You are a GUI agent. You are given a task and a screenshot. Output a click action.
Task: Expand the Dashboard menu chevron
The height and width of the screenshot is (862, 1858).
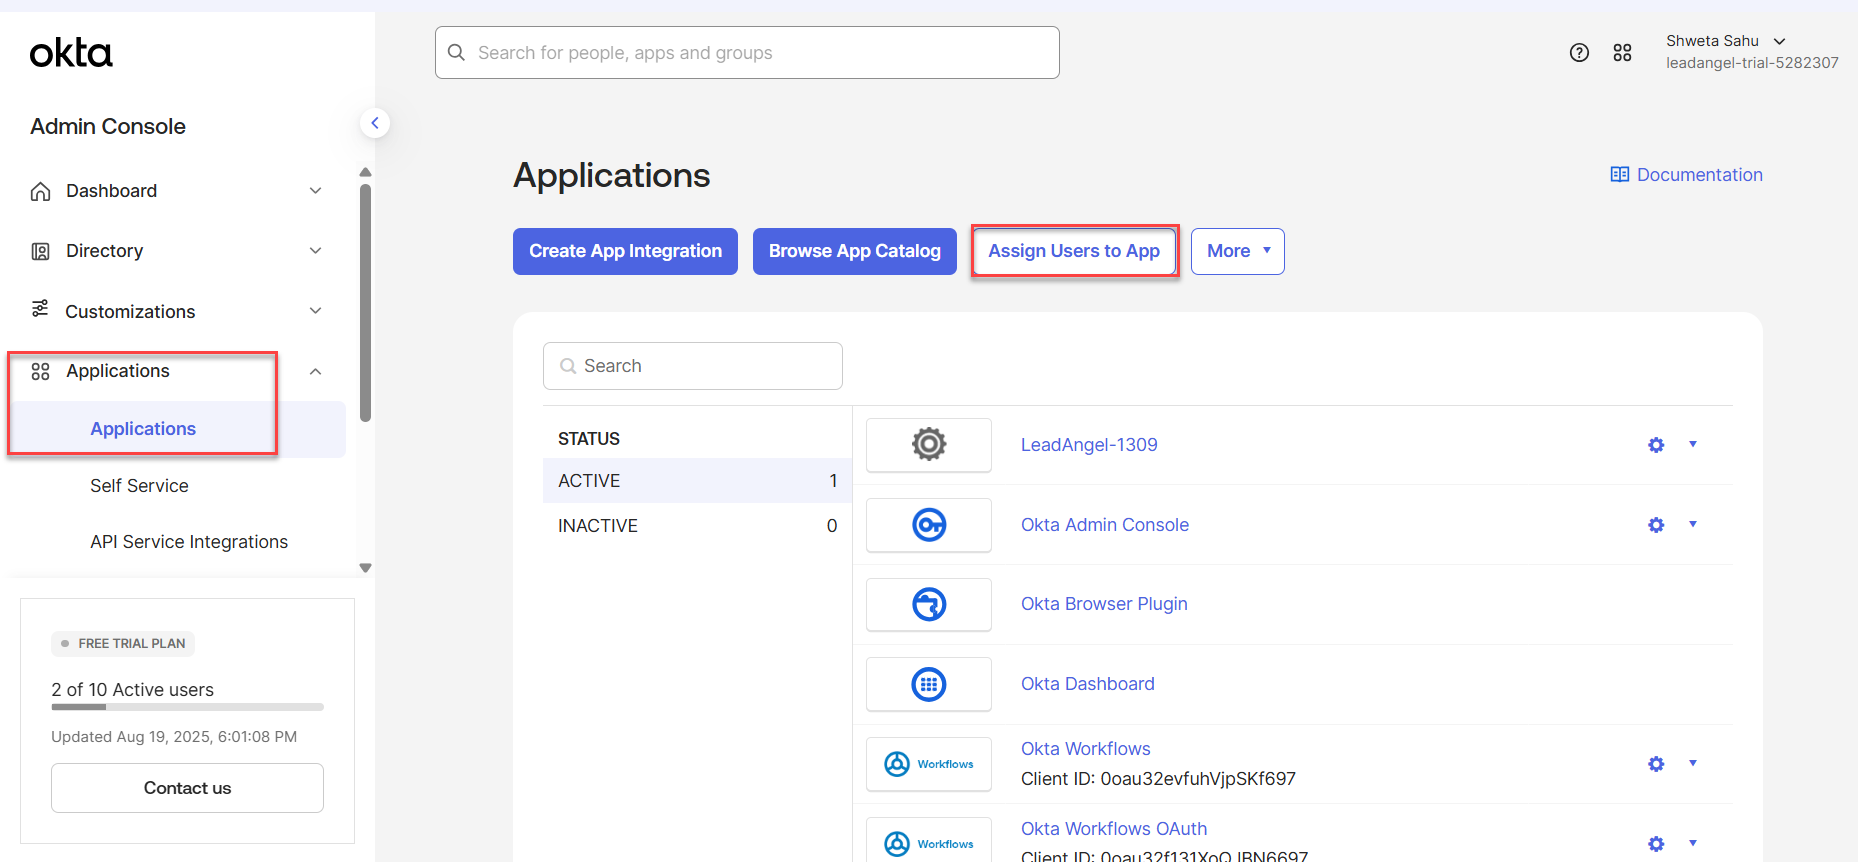[x=315, y=191]
